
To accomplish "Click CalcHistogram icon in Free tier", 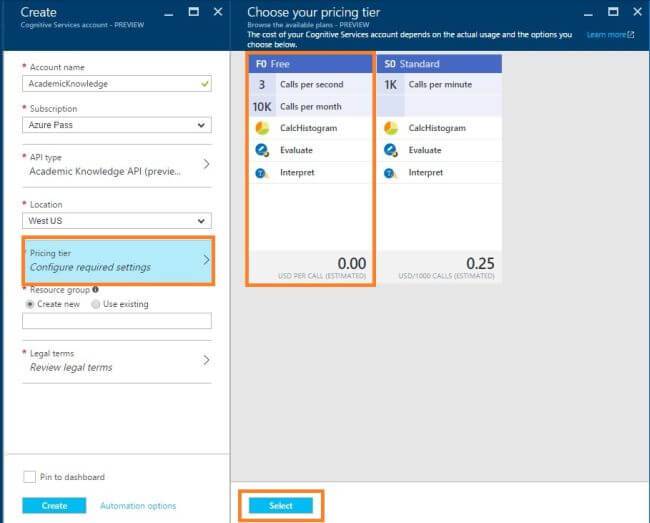I will click(262, 128).
